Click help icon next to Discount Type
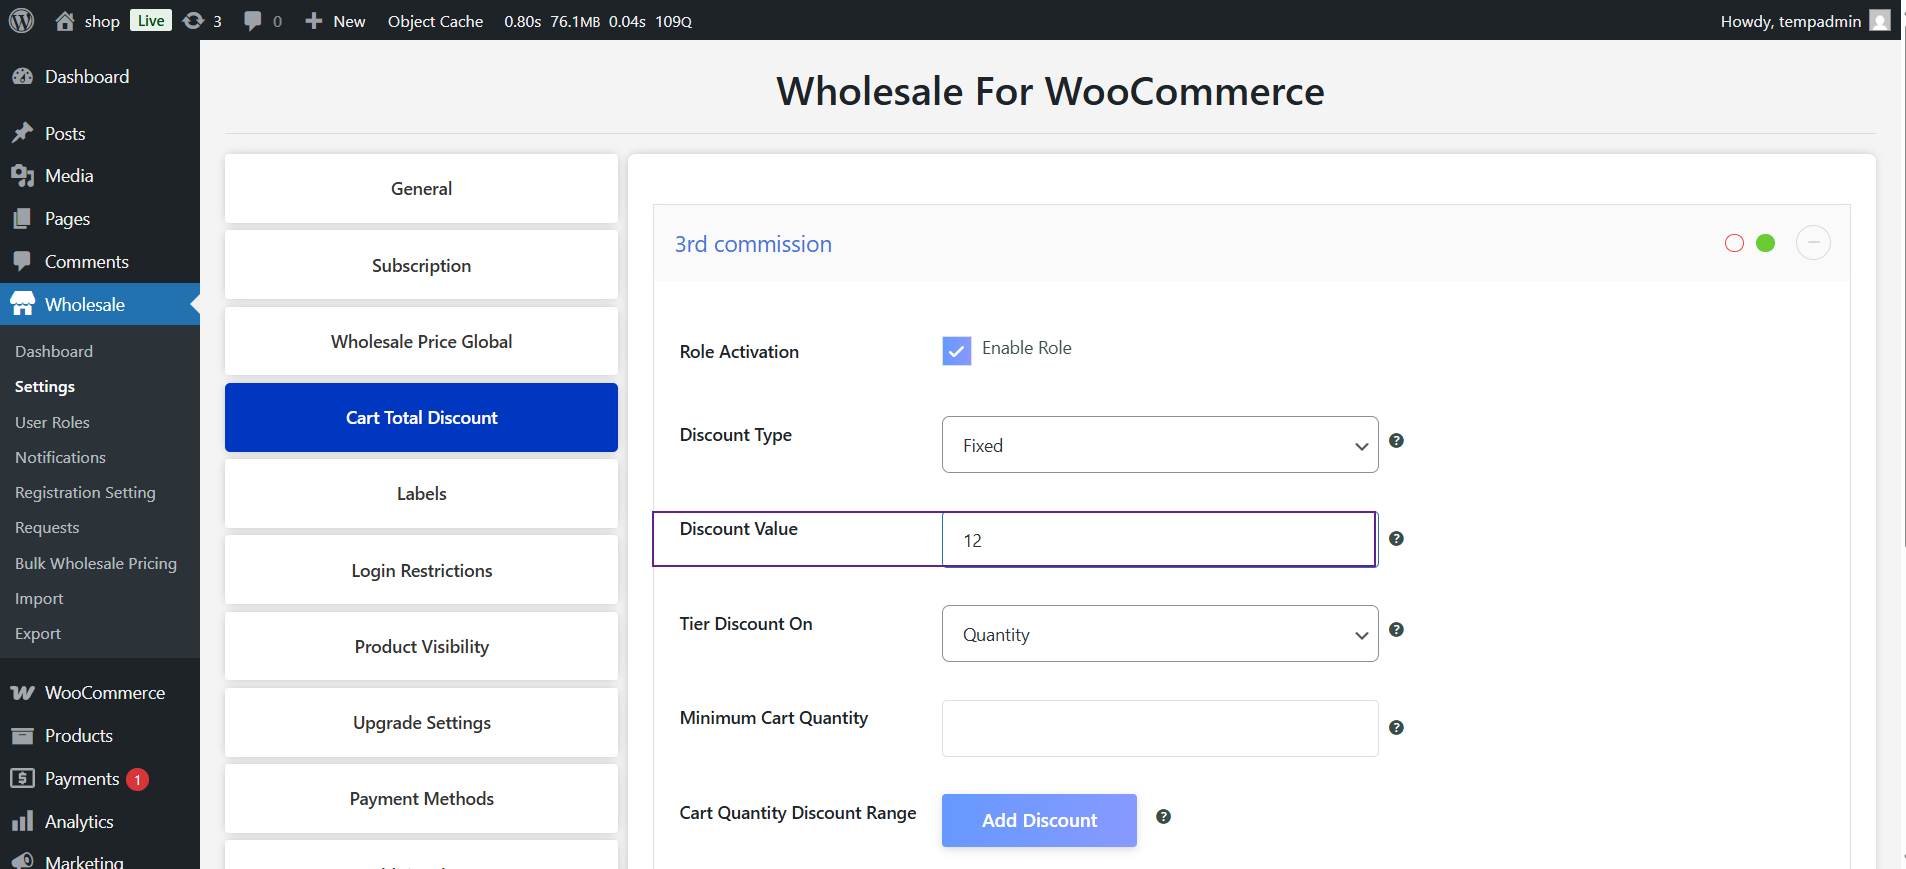Image resolution: width=1906 pixels, height=869 pixels. [1397, 441]
